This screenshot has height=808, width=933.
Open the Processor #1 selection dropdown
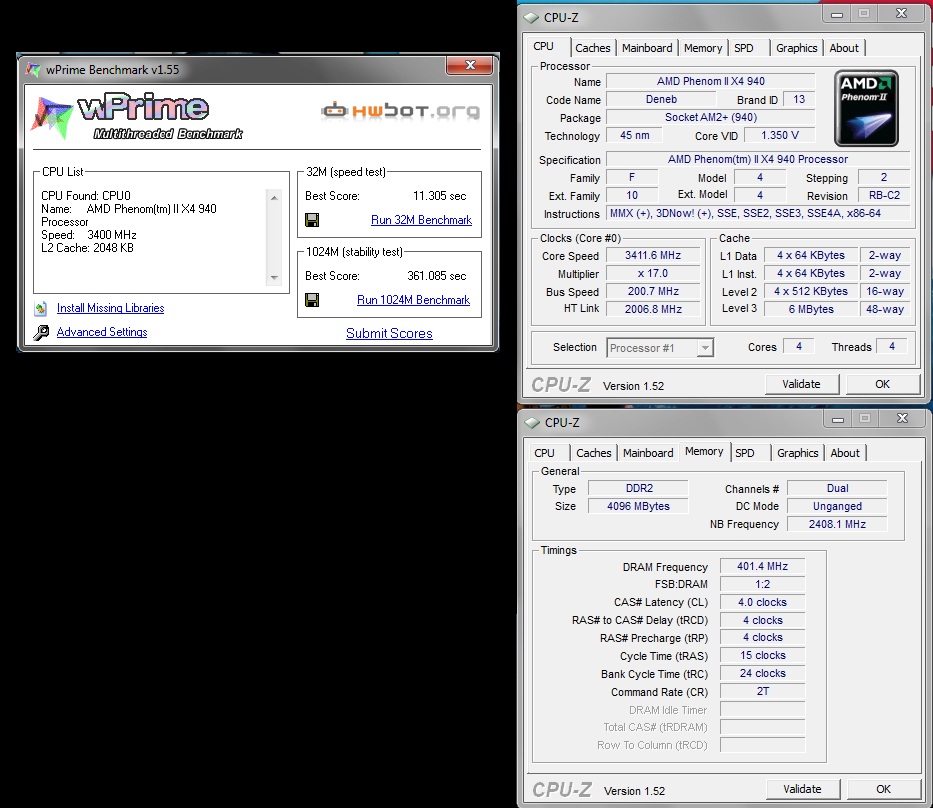705,347
